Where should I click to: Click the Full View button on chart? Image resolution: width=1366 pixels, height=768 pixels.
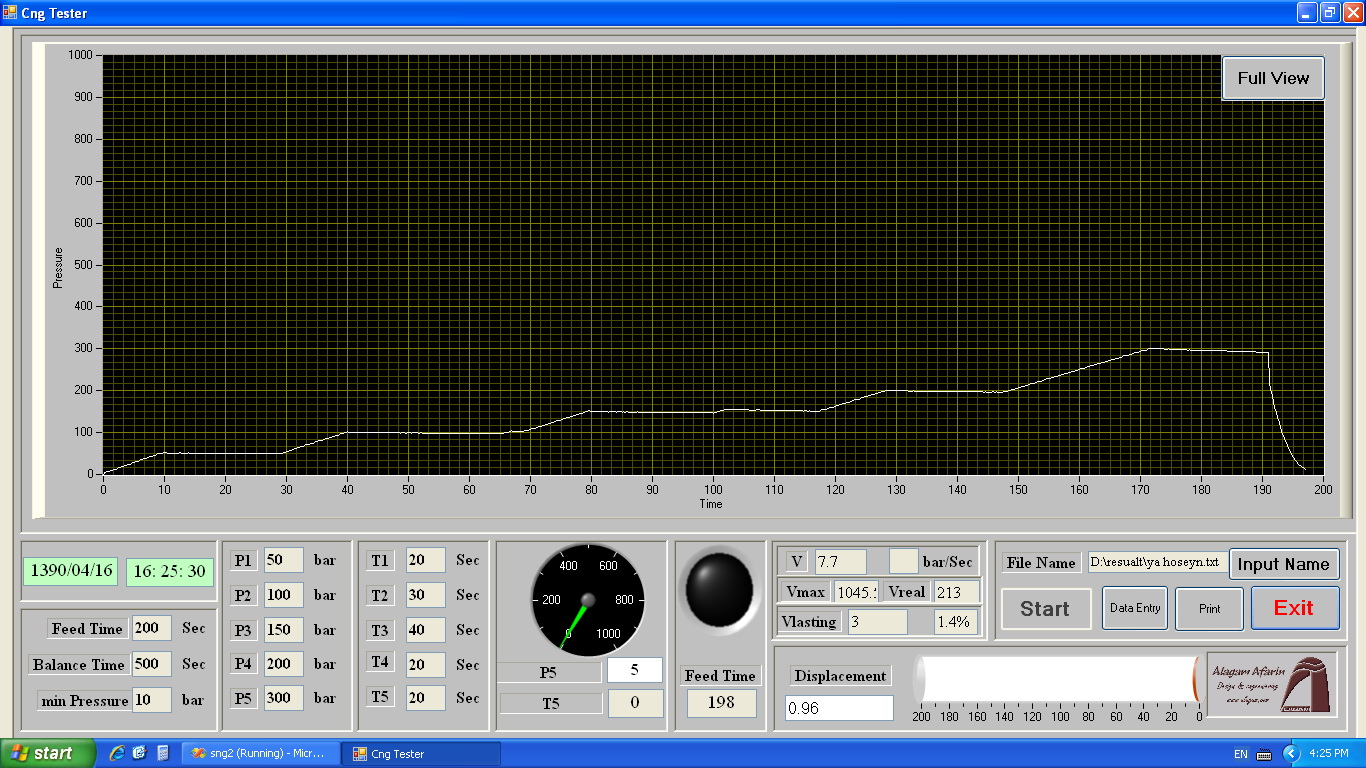pos(1273,78)
